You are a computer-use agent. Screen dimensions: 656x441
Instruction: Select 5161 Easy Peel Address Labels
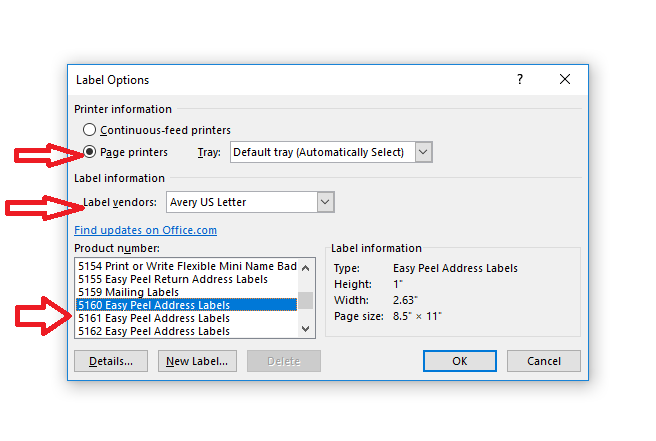coord(187,318)
